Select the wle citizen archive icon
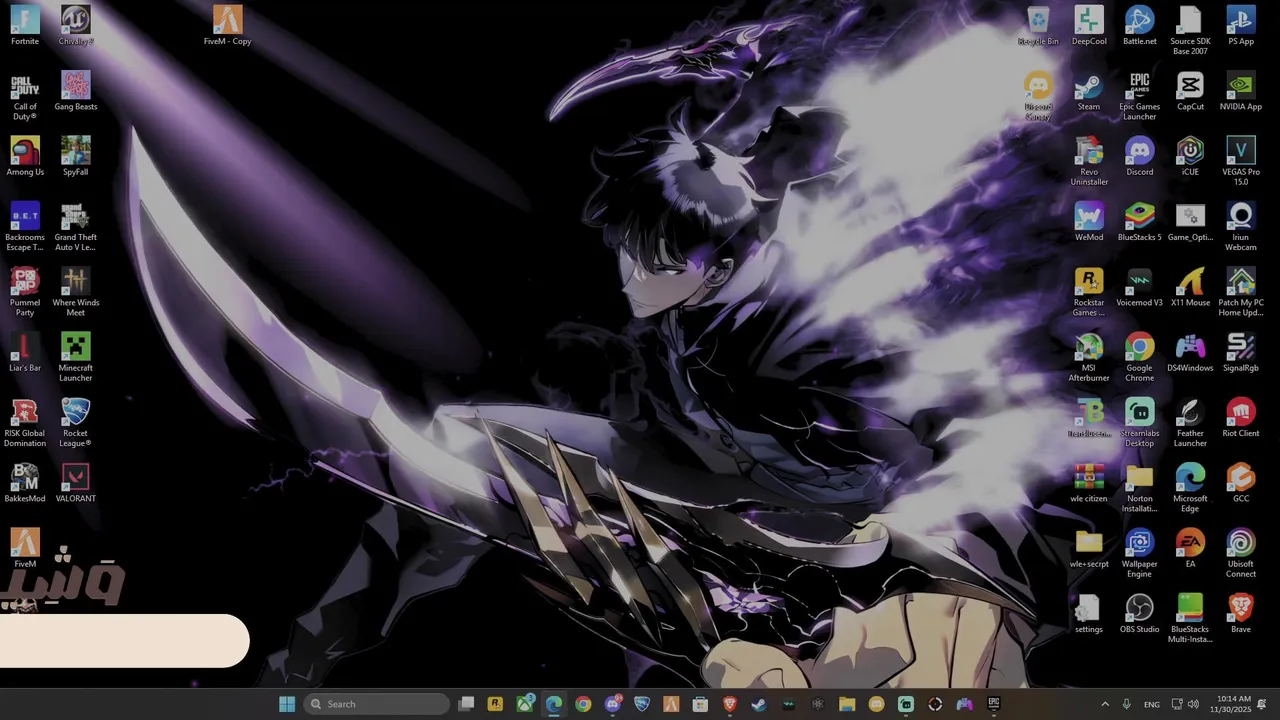Image resolution: width=1280 pixels, height=720 pixels. pyautogui.click(x=1089, y=484)
